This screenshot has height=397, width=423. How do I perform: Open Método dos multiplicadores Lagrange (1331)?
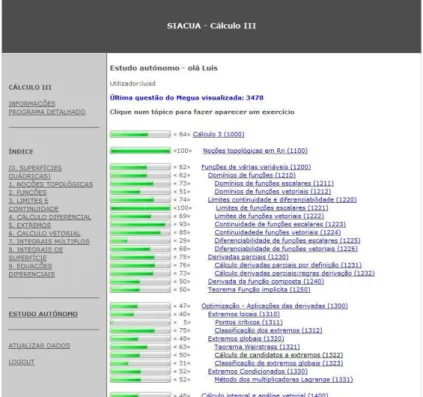[x=284, y=380]
